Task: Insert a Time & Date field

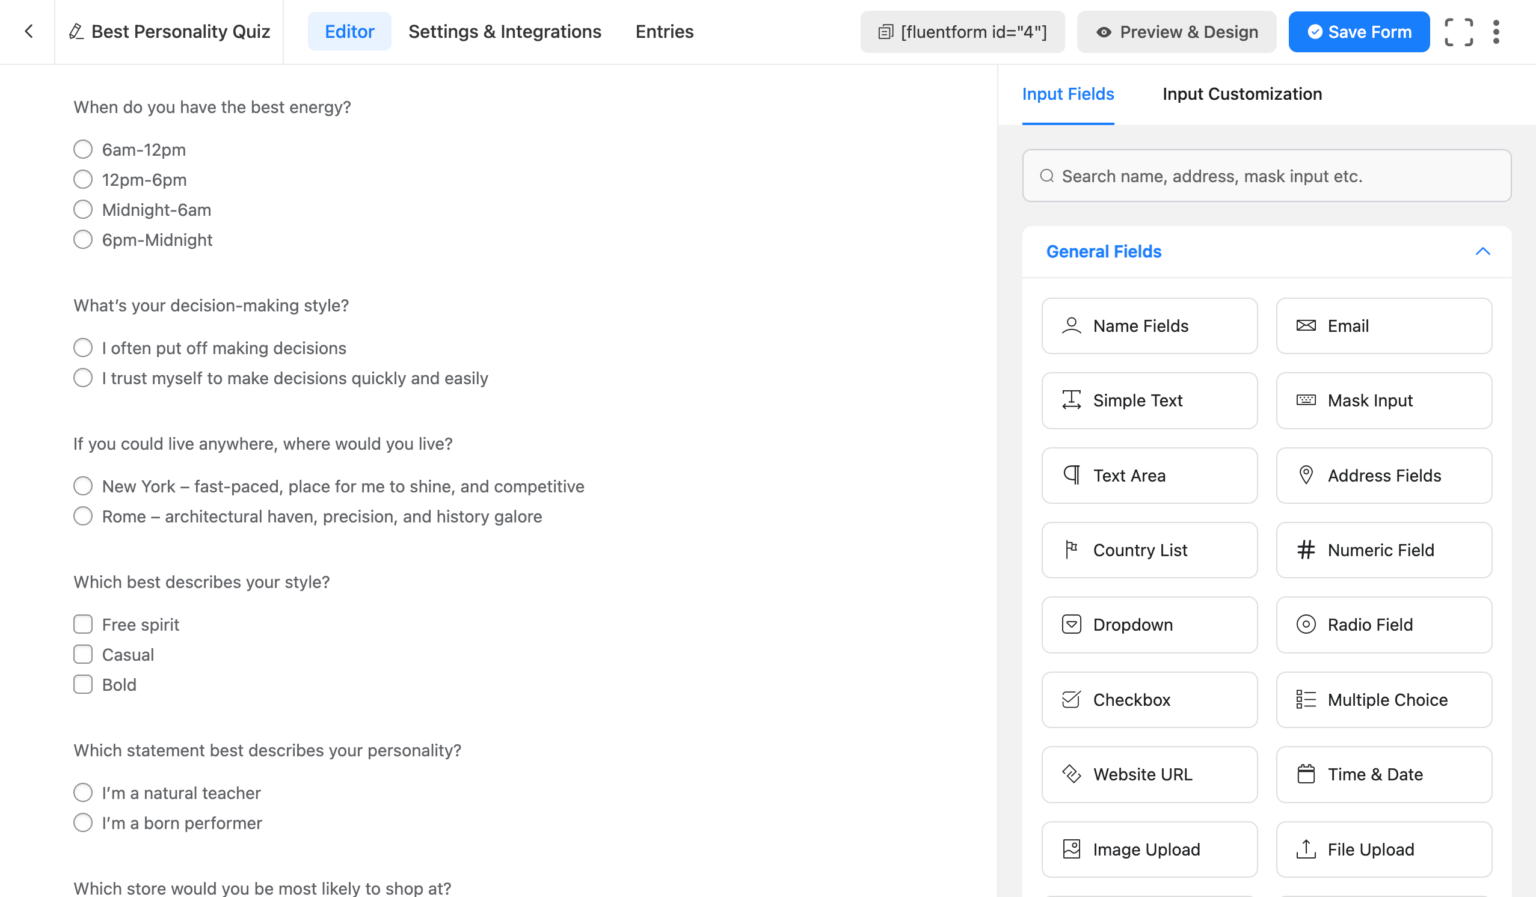Action: 1383,774
